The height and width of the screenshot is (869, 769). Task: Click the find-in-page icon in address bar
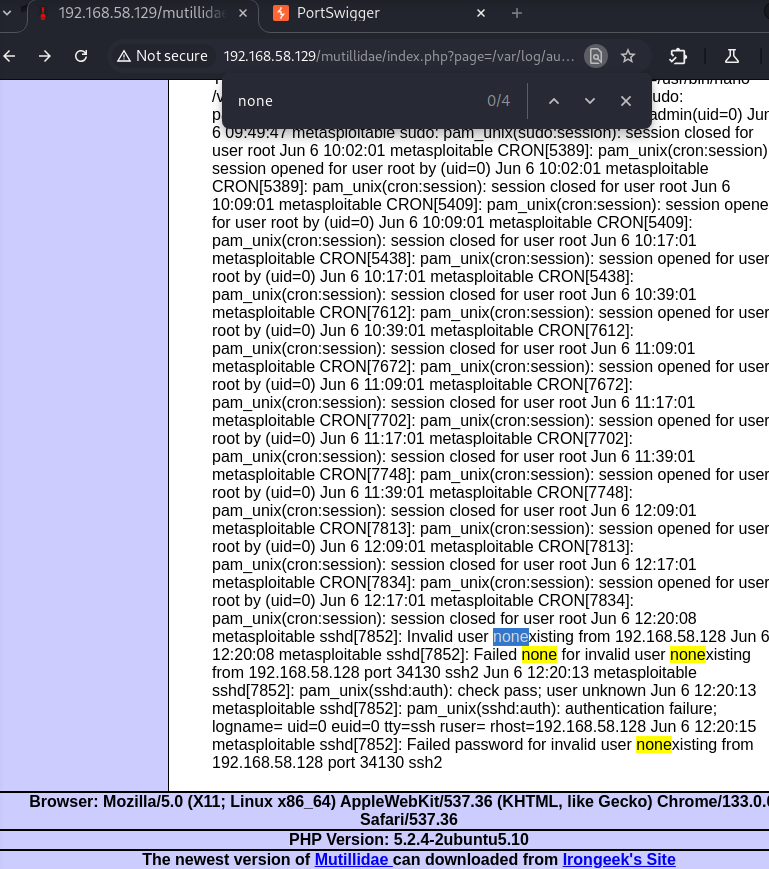(x=595, y=56)
